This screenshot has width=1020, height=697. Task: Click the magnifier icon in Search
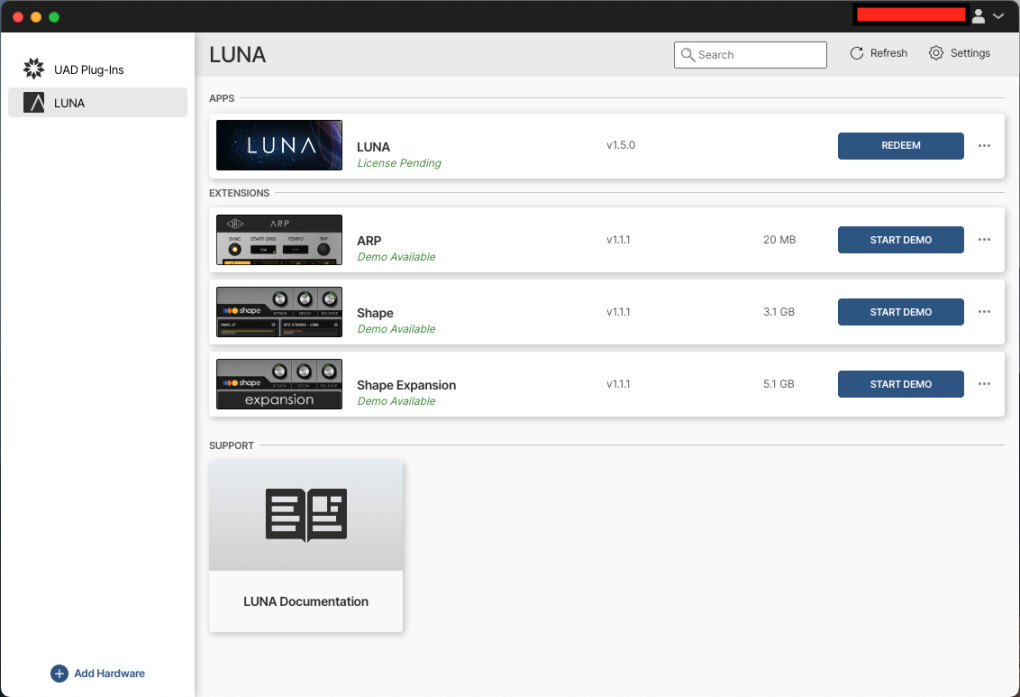688,55
